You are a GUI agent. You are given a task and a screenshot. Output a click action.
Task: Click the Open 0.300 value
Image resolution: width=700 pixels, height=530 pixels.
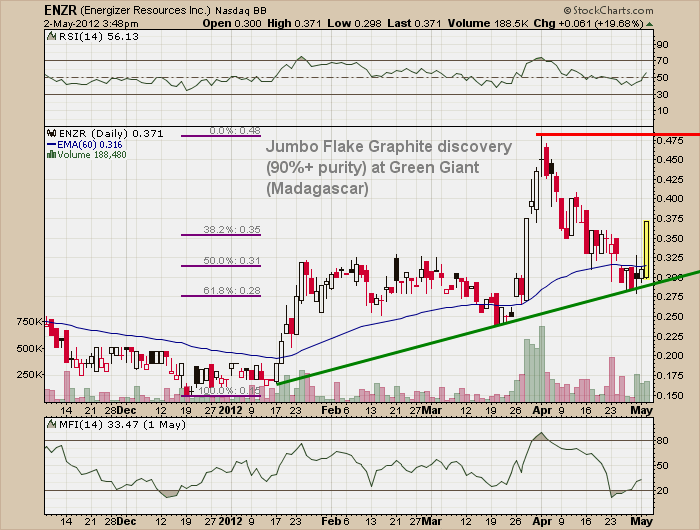pos(232,23)
